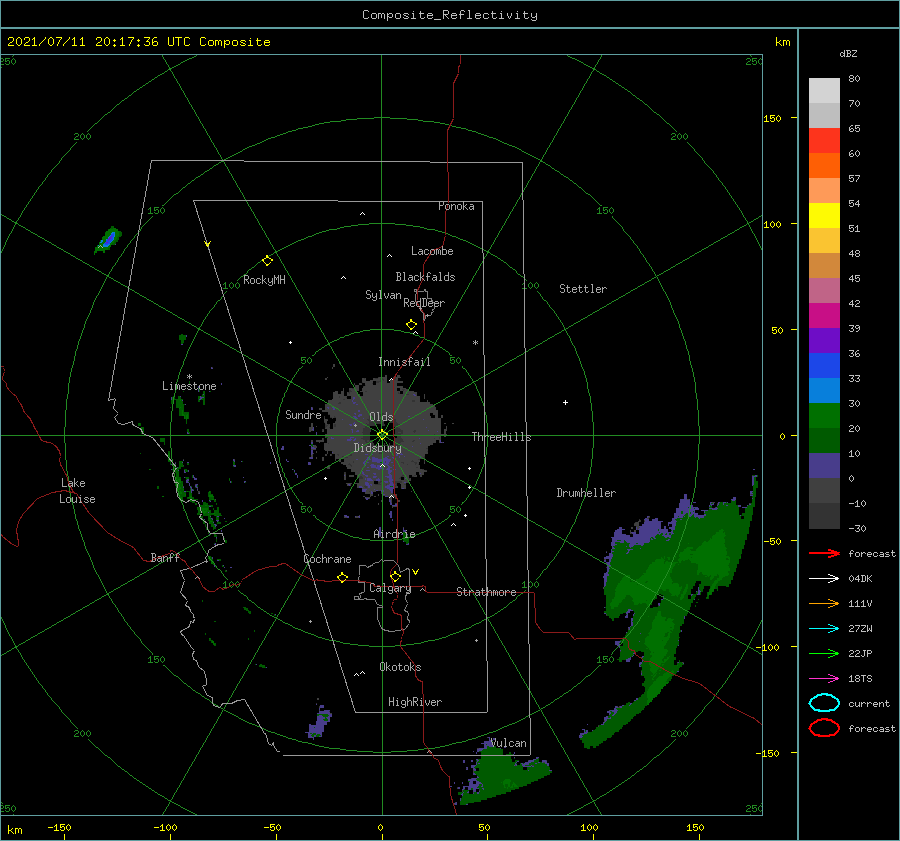Click the red forecast ellipse icon
The height and width of the screenshot is (841, 900).
coord(824,728)
